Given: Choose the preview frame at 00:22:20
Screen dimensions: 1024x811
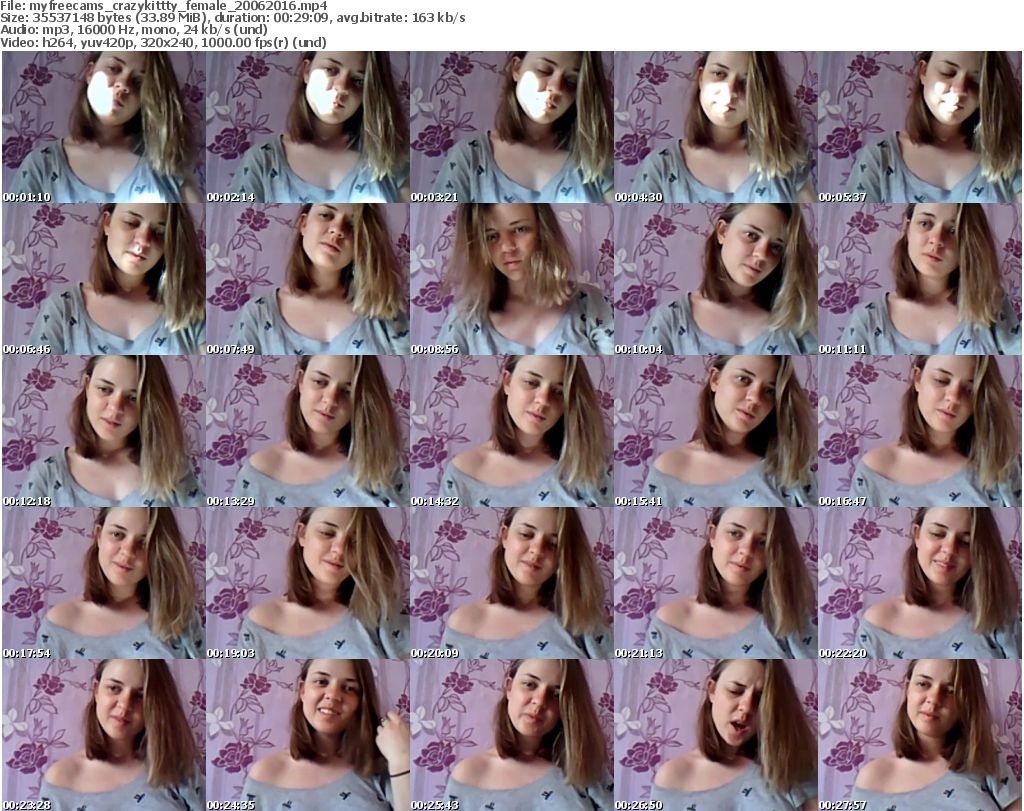Looking at the screenshot, I should click(x=920, y=583).
